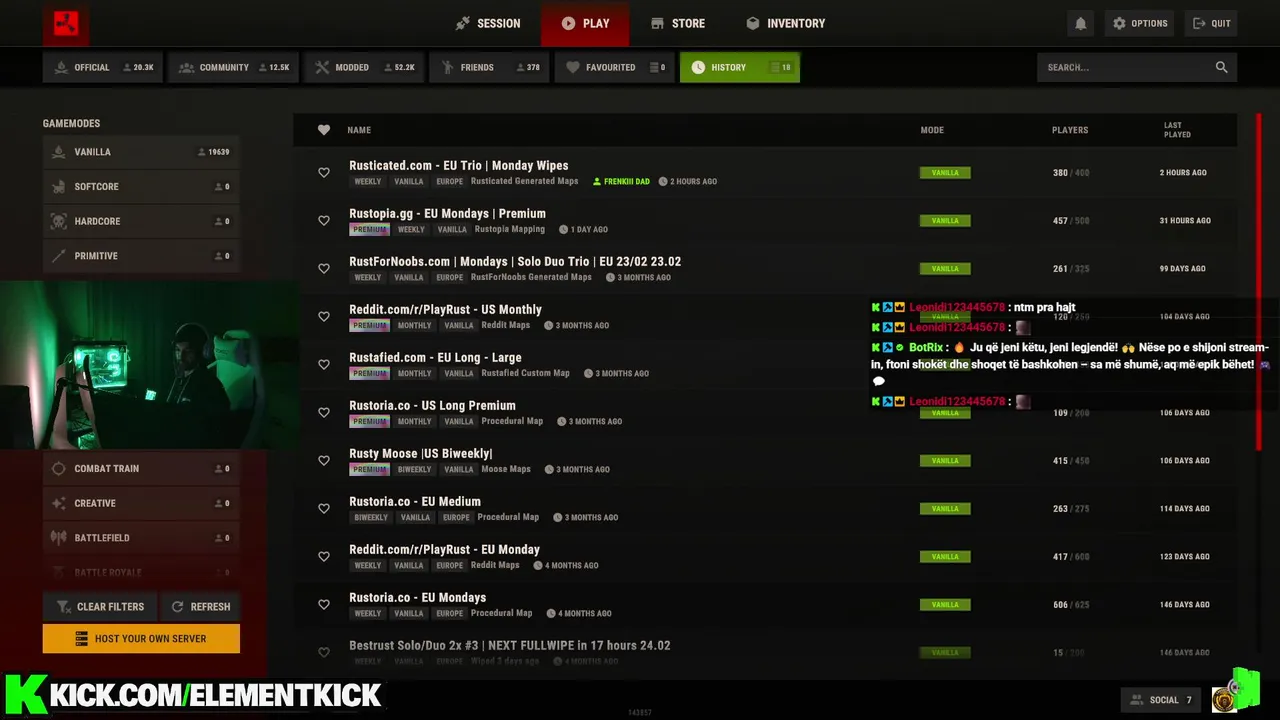Clear all server filters
1280x720 pixels.
99,606
